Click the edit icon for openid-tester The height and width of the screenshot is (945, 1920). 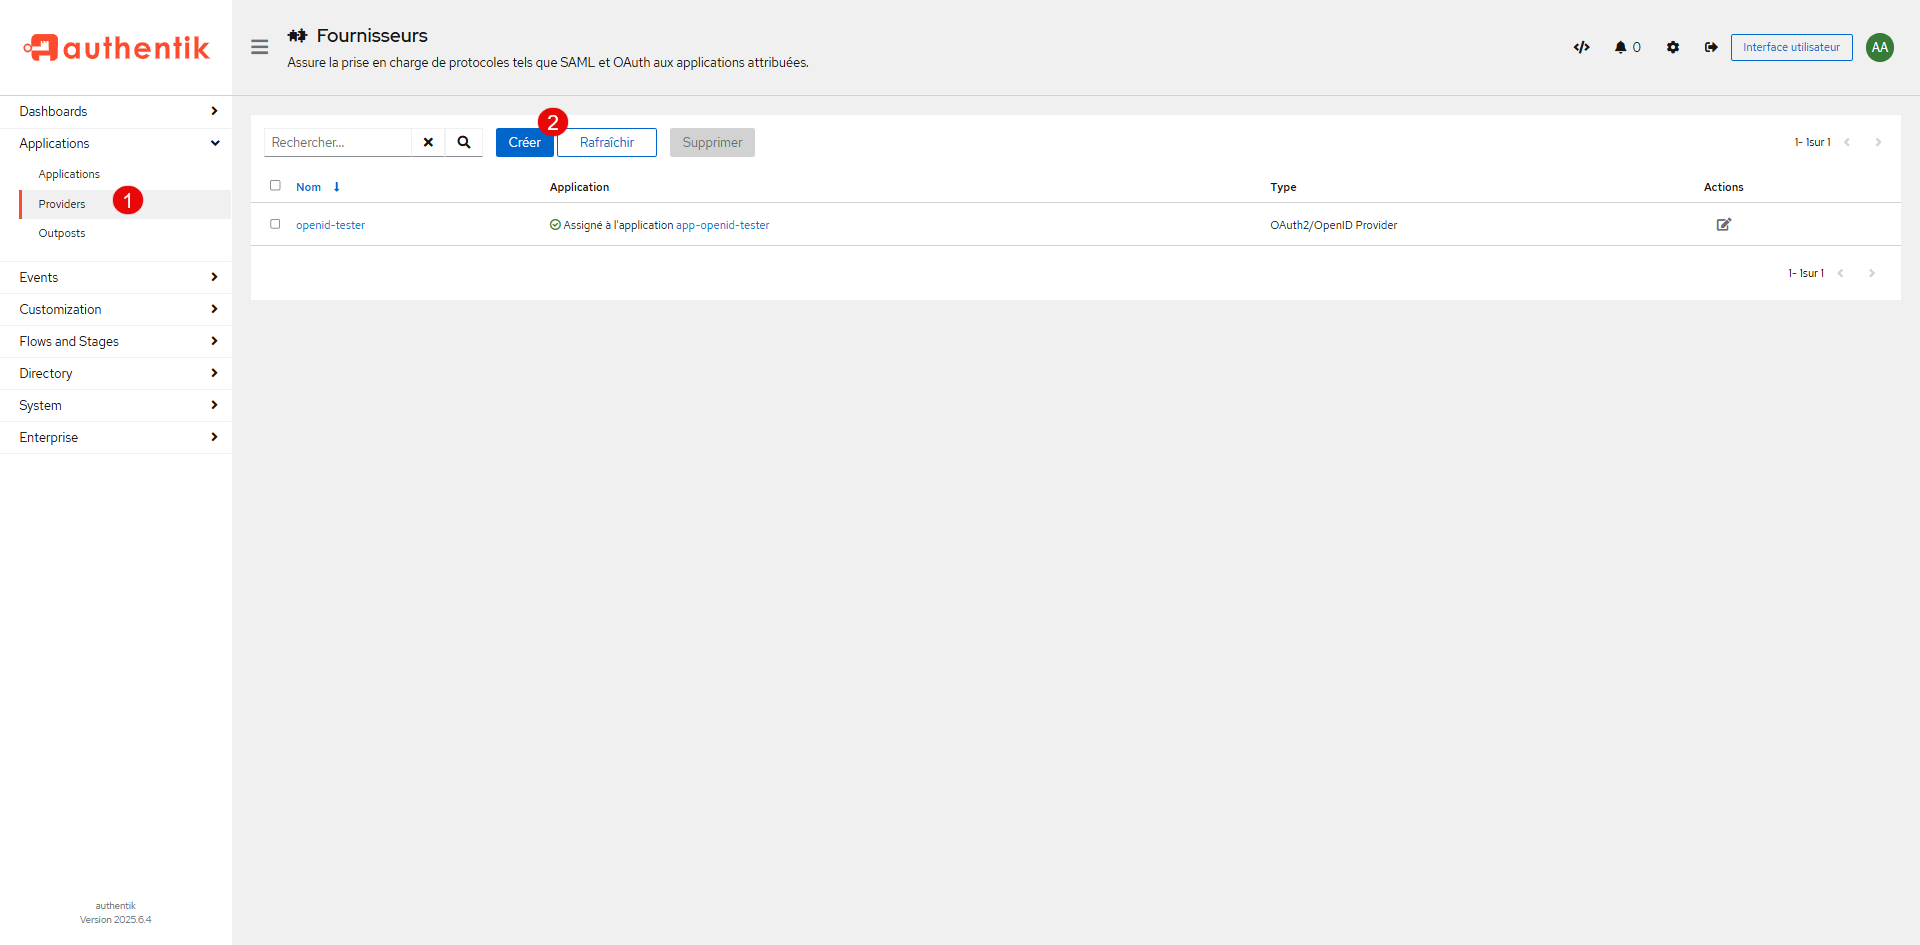[x=1723, y=225]
